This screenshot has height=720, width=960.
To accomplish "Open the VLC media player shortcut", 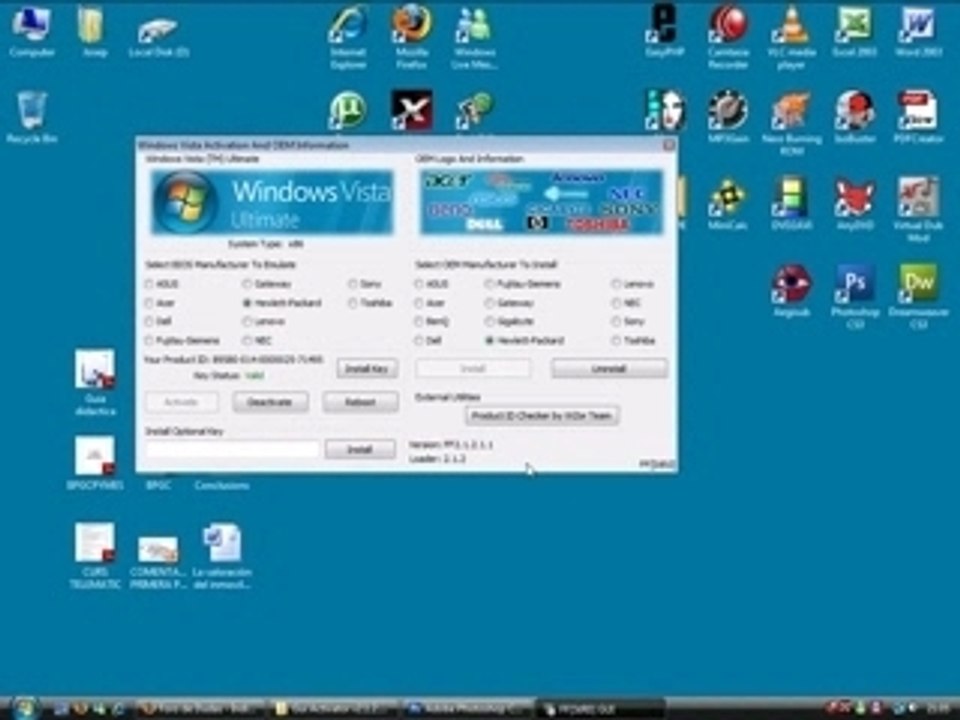I will [791, 37].
